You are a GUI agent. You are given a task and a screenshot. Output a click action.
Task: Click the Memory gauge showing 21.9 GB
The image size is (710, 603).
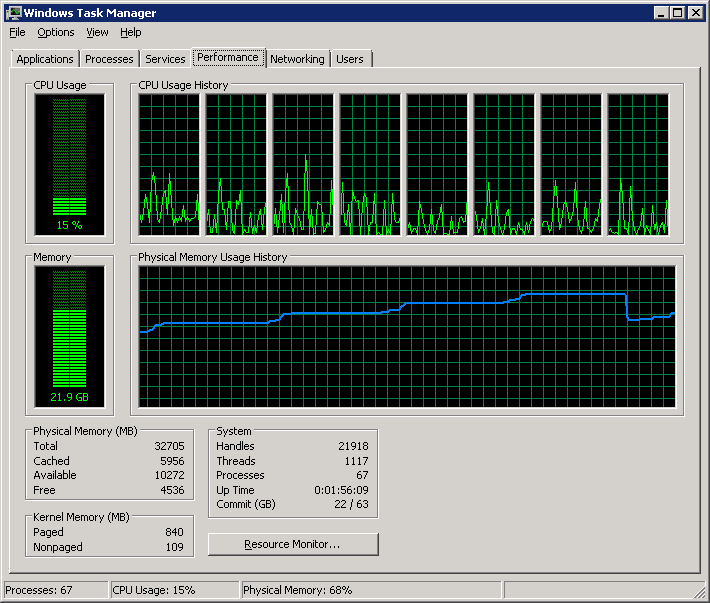[x=69, y=337]
